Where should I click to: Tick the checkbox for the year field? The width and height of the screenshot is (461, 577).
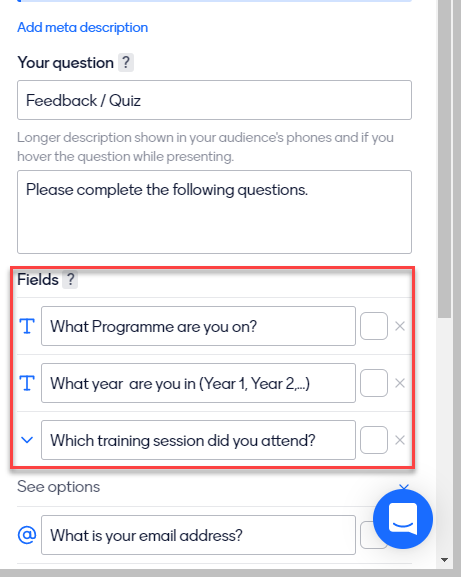coord(374,383)
